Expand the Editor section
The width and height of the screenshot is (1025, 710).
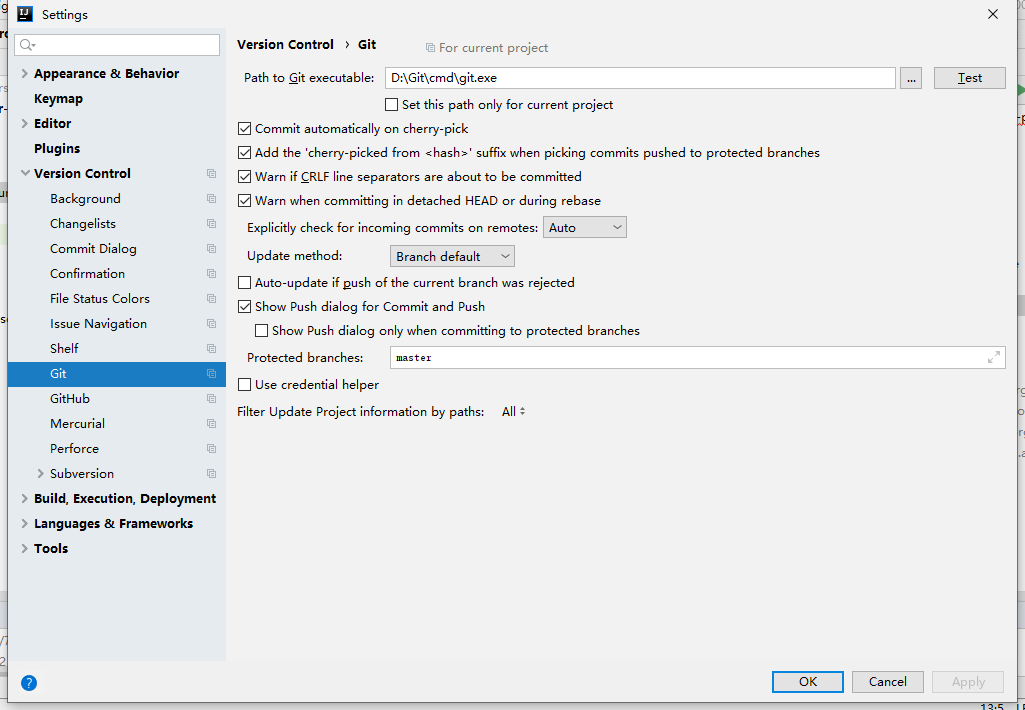tap(24, 124)
